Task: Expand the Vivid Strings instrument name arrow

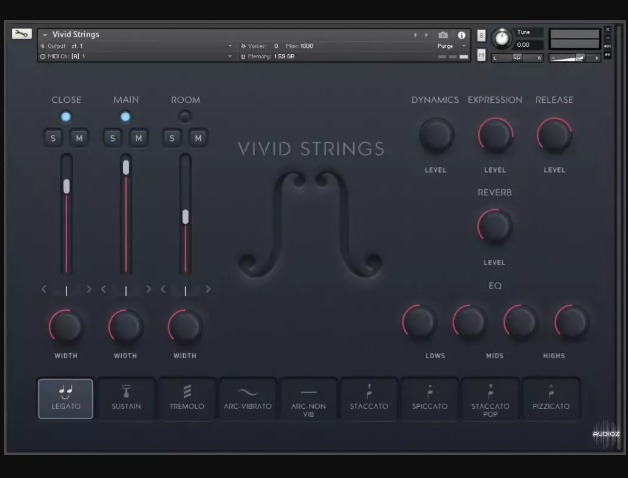Action: 45,35
